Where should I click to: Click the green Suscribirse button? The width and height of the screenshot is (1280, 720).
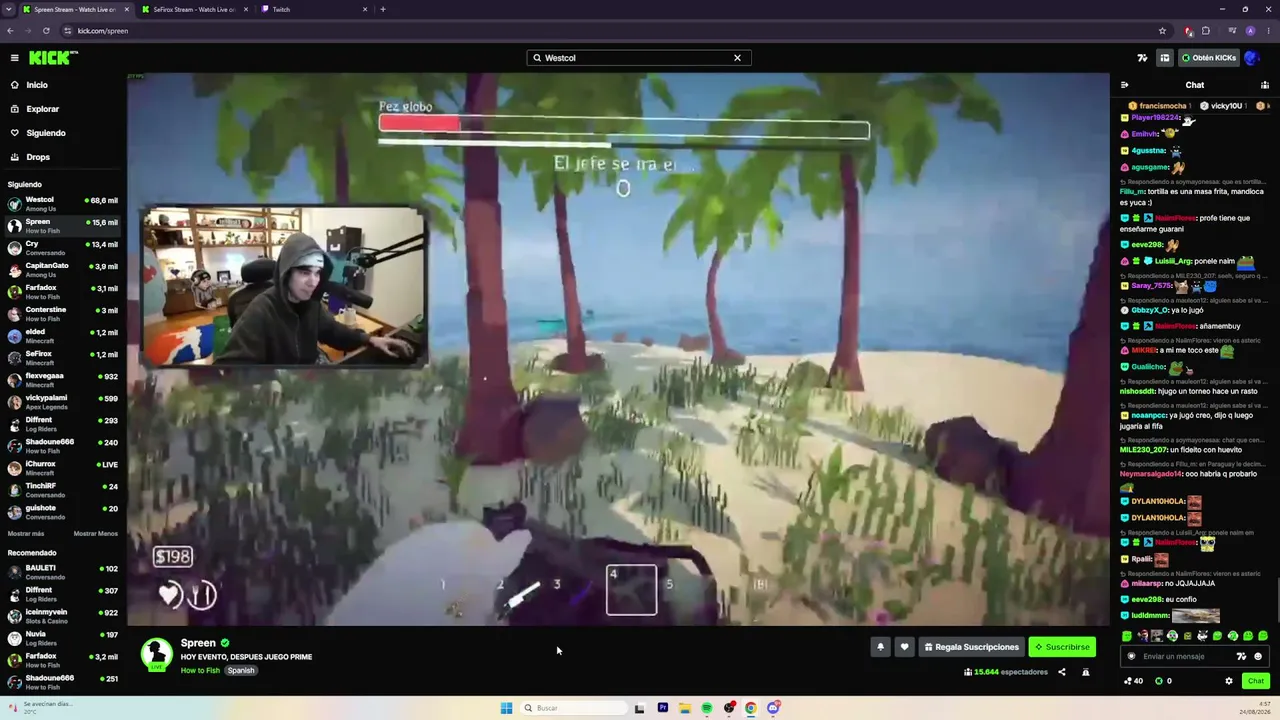[x=1062, y=647]
